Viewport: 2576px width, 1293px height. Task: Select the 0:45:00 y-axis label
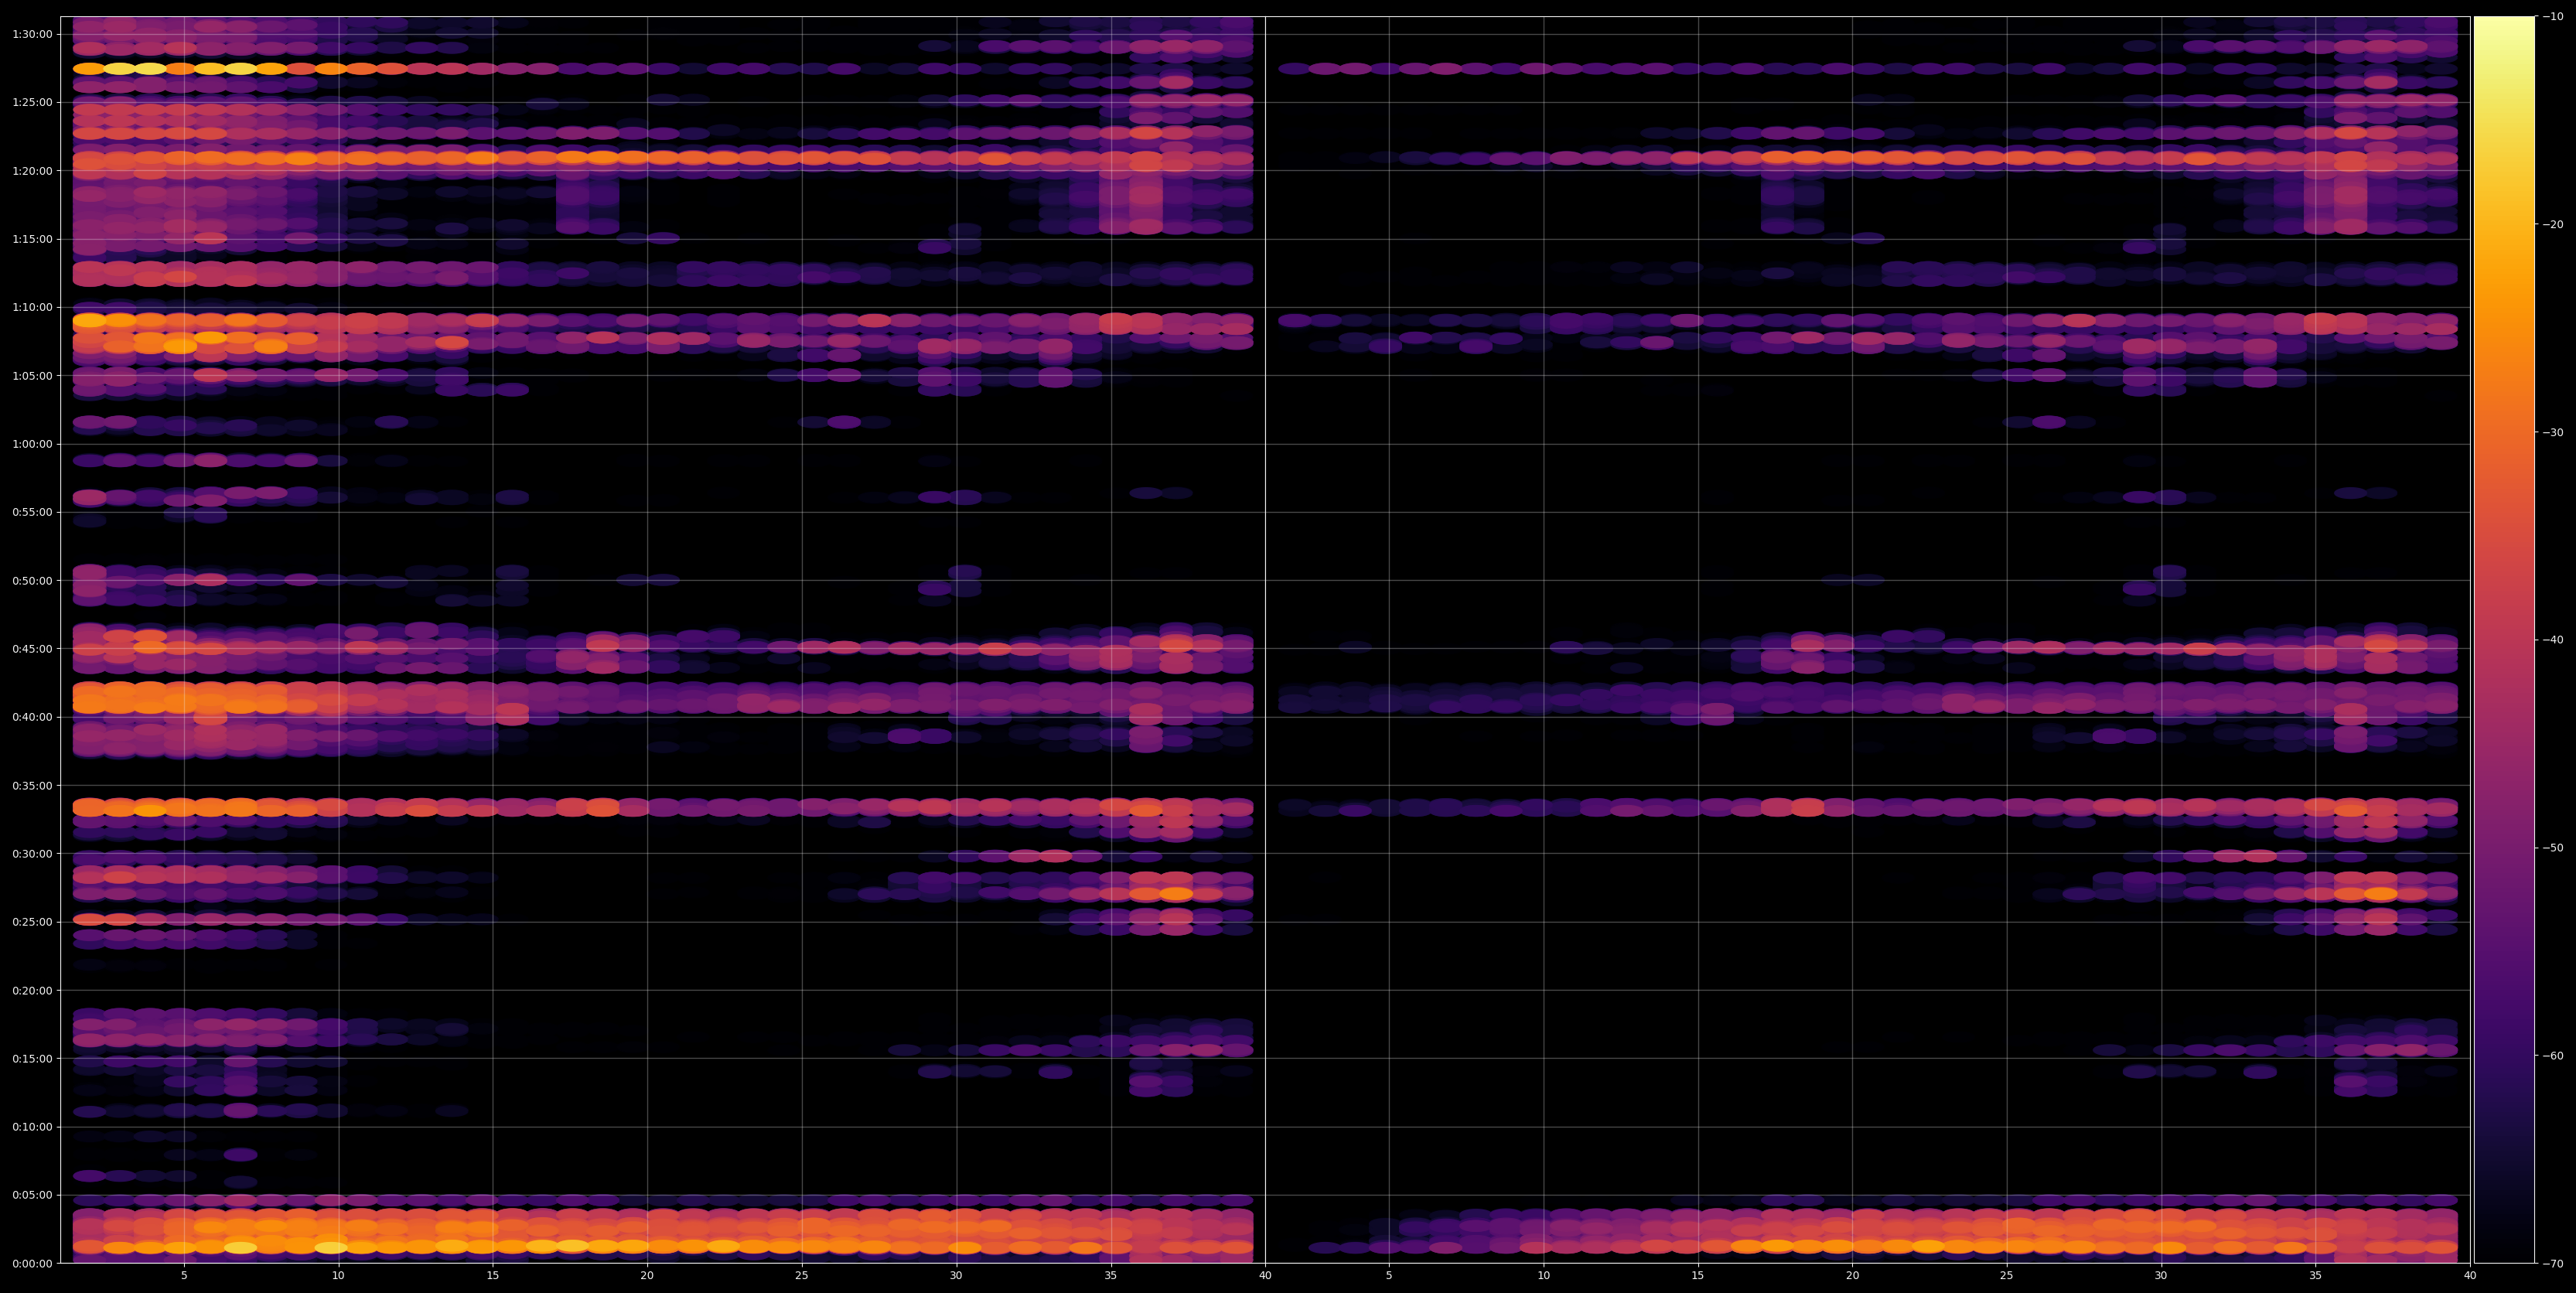(32, 648)
